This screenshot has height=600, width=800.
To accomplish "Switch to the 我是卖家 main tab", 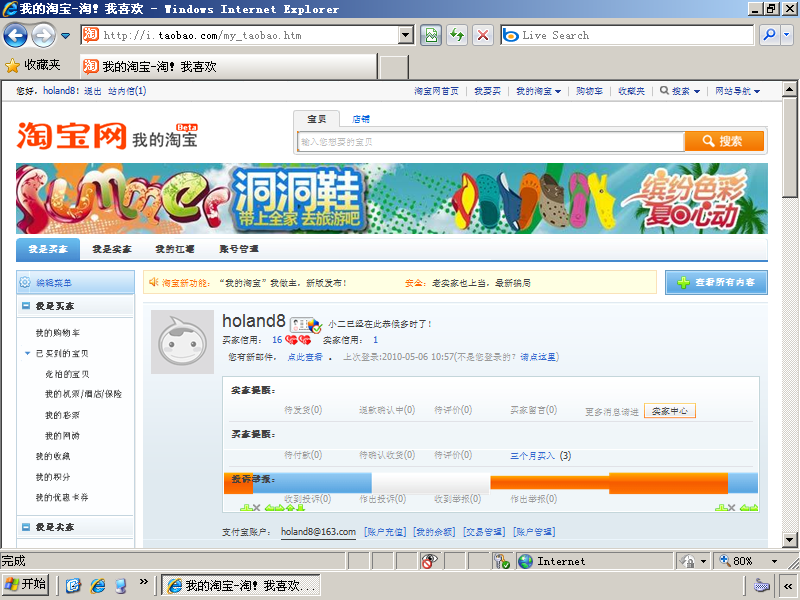I will [112, 249].
